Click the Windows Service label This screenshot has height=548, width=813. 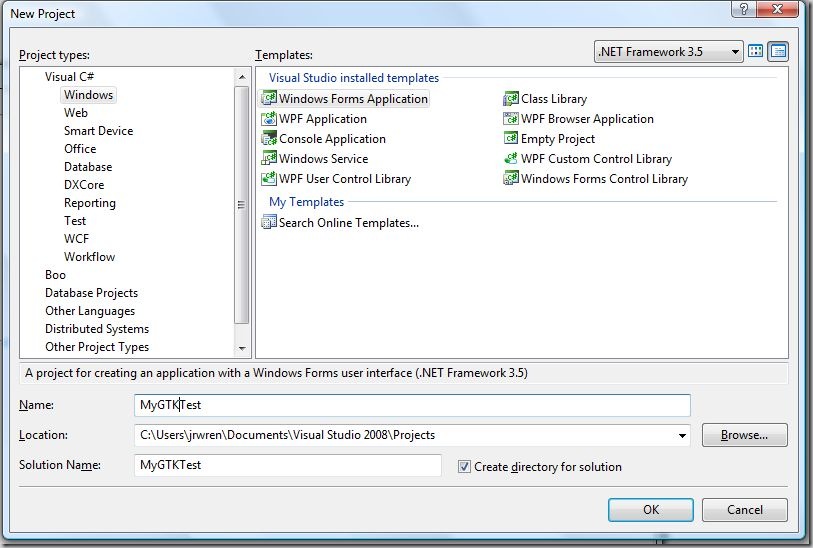pyautogui.click(x=324, y=159)
